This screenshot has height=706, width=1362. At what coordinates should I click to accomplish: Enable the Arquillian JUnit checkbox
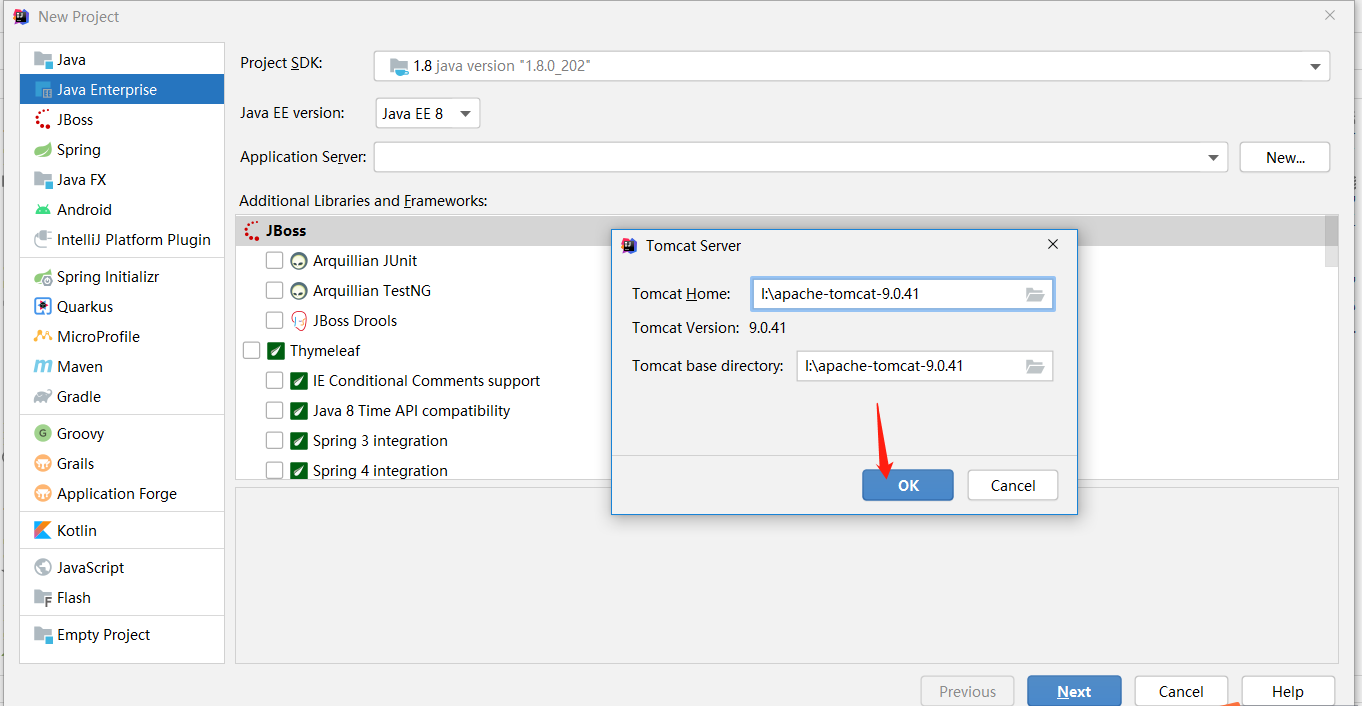(x=274, y=261)
